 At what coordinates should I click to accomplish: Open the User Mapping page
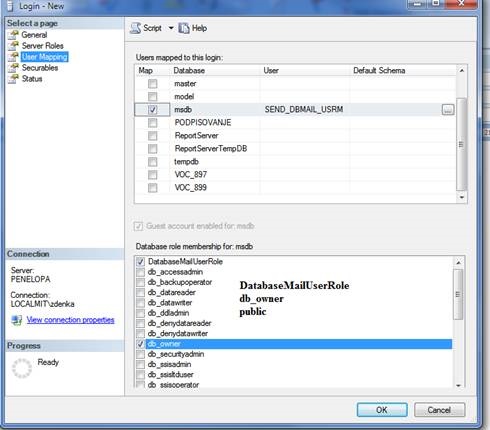44,57
